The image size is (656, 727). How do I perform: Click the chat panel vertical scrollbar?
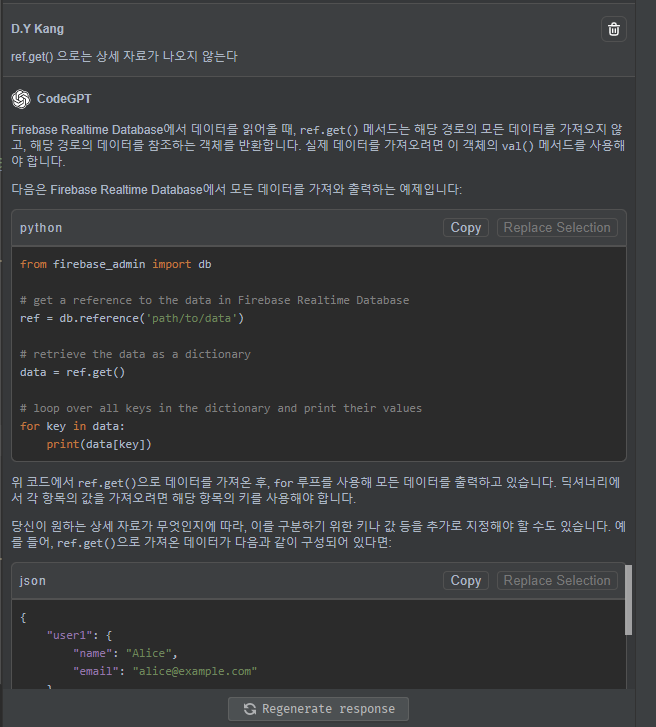[628, 599]
